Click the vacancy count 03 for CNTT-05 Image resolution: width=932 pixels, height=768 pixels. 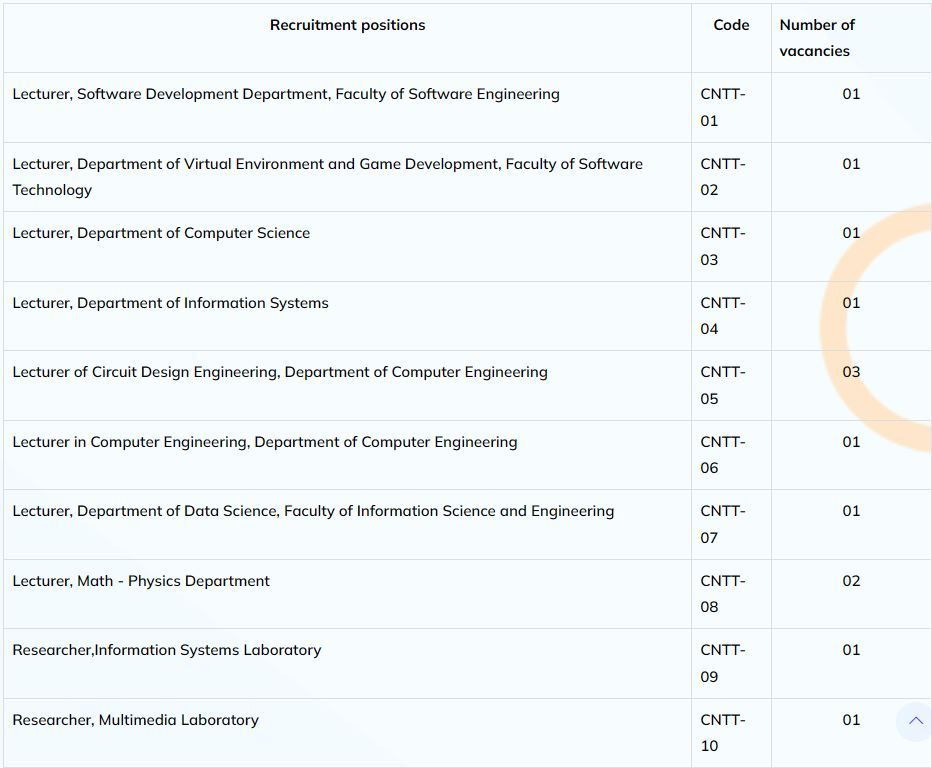pos(851,372)
